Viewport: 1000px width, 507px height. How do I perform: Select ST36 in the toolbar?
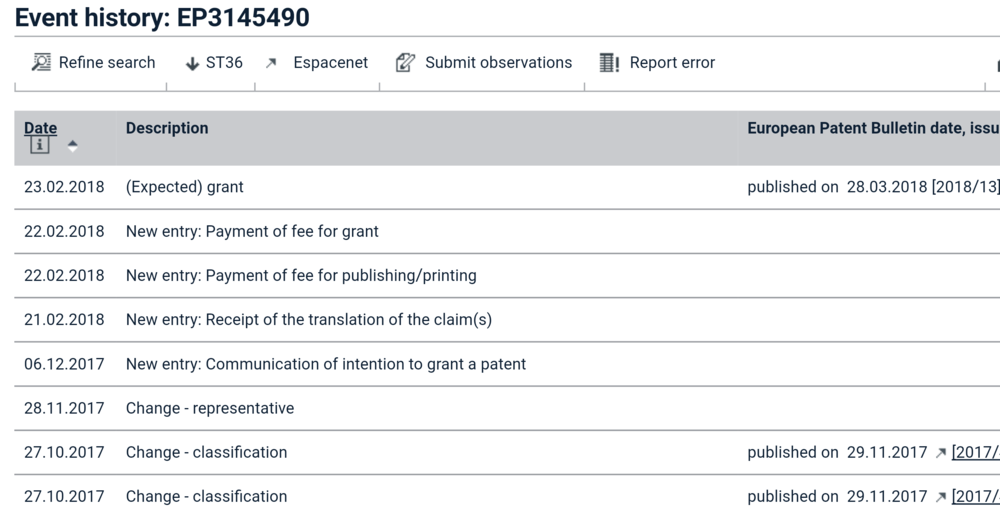[224, 63]
